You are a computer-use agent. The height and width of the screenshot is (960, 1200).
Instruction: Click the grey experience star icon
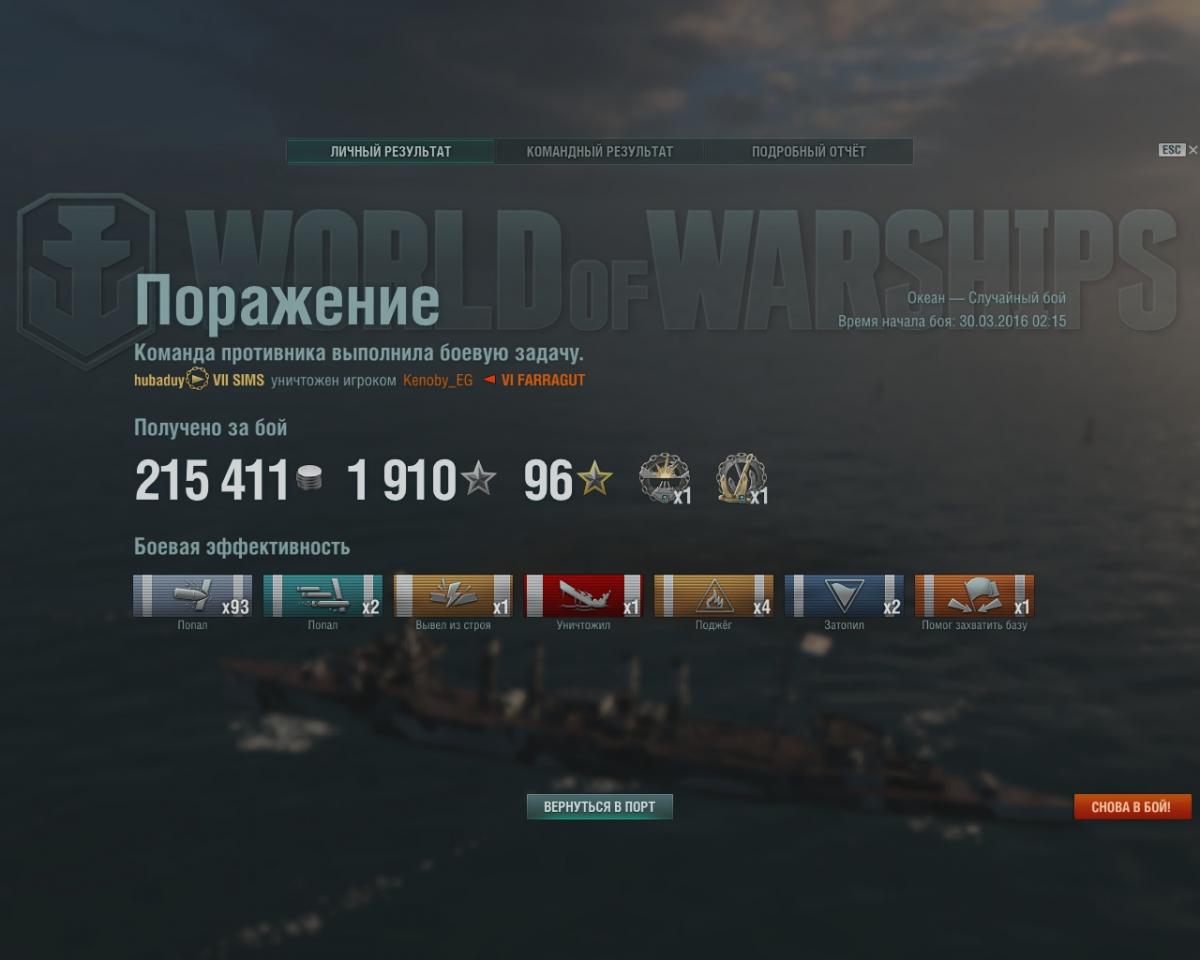coord(478,479)
